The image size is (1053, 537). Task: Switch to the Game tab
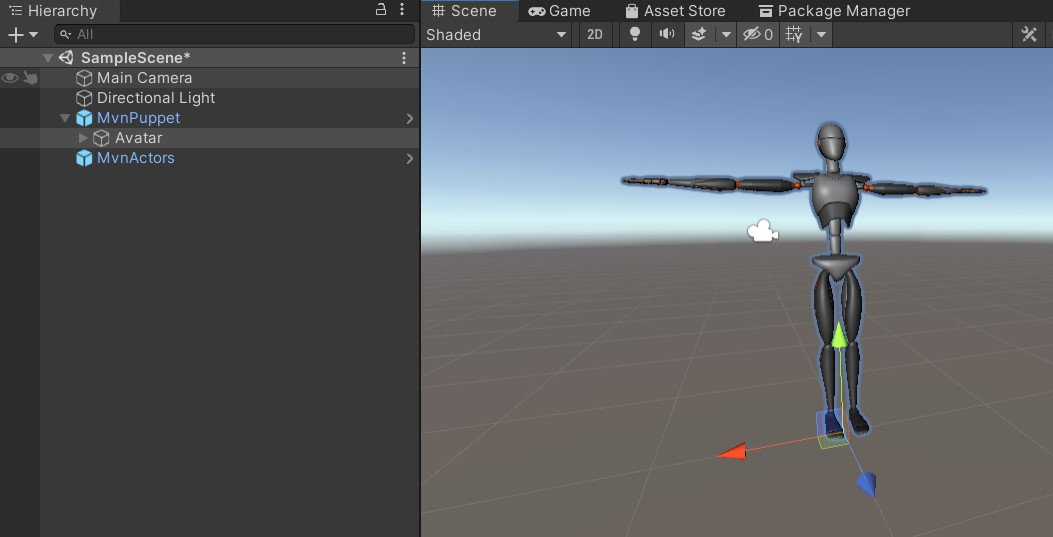click(559, 11)
